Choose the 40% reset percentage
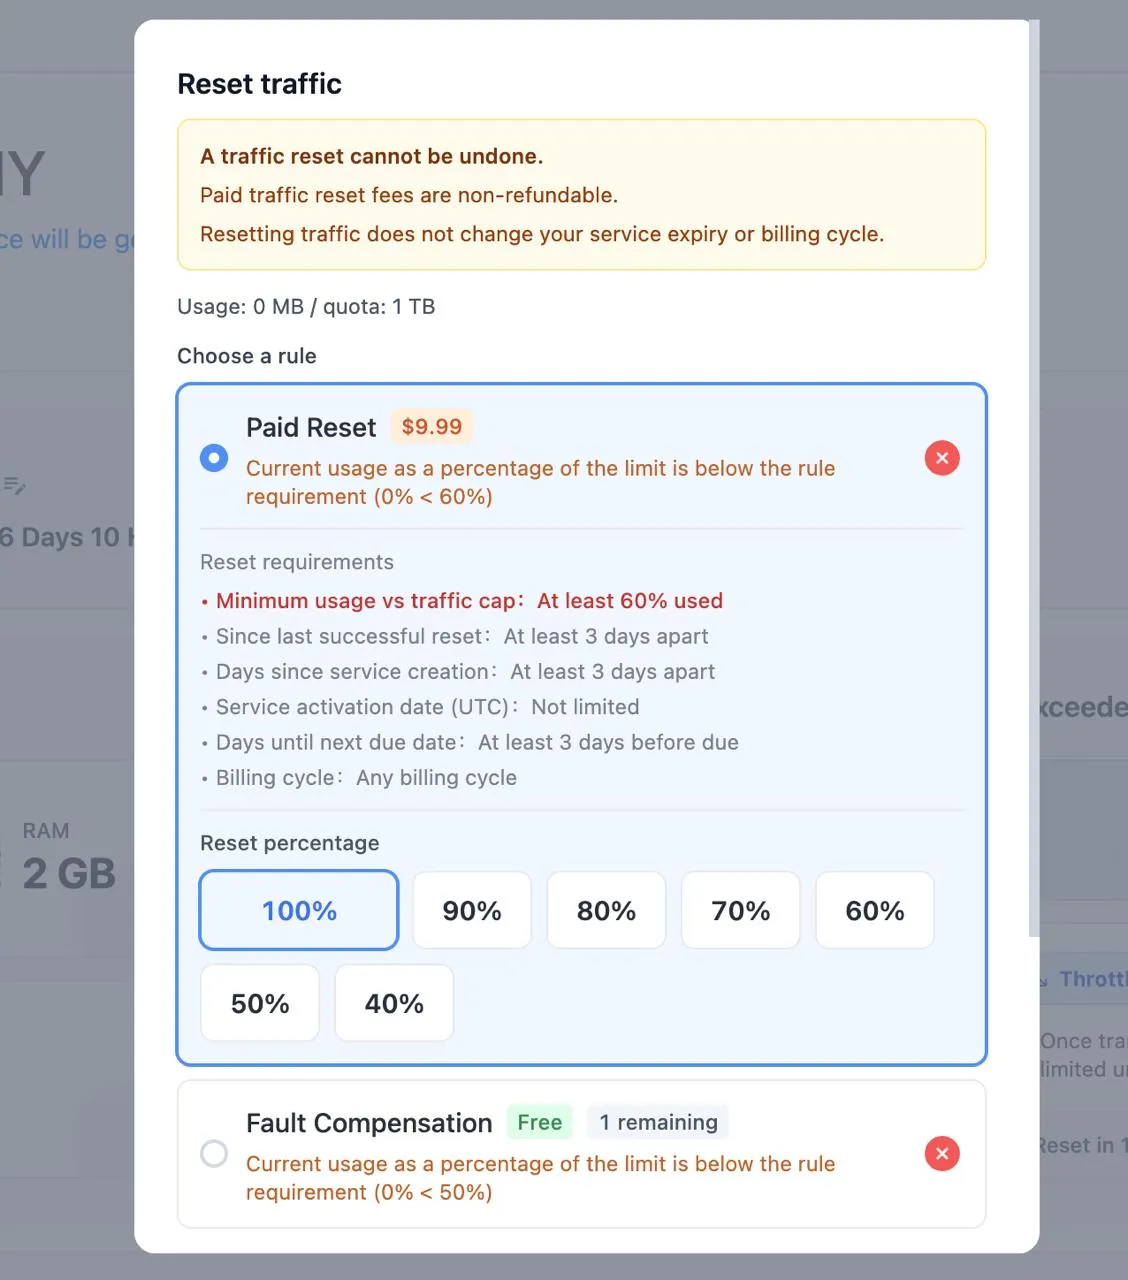This screenshot has width=1128, height=1280. [393, 1003]
